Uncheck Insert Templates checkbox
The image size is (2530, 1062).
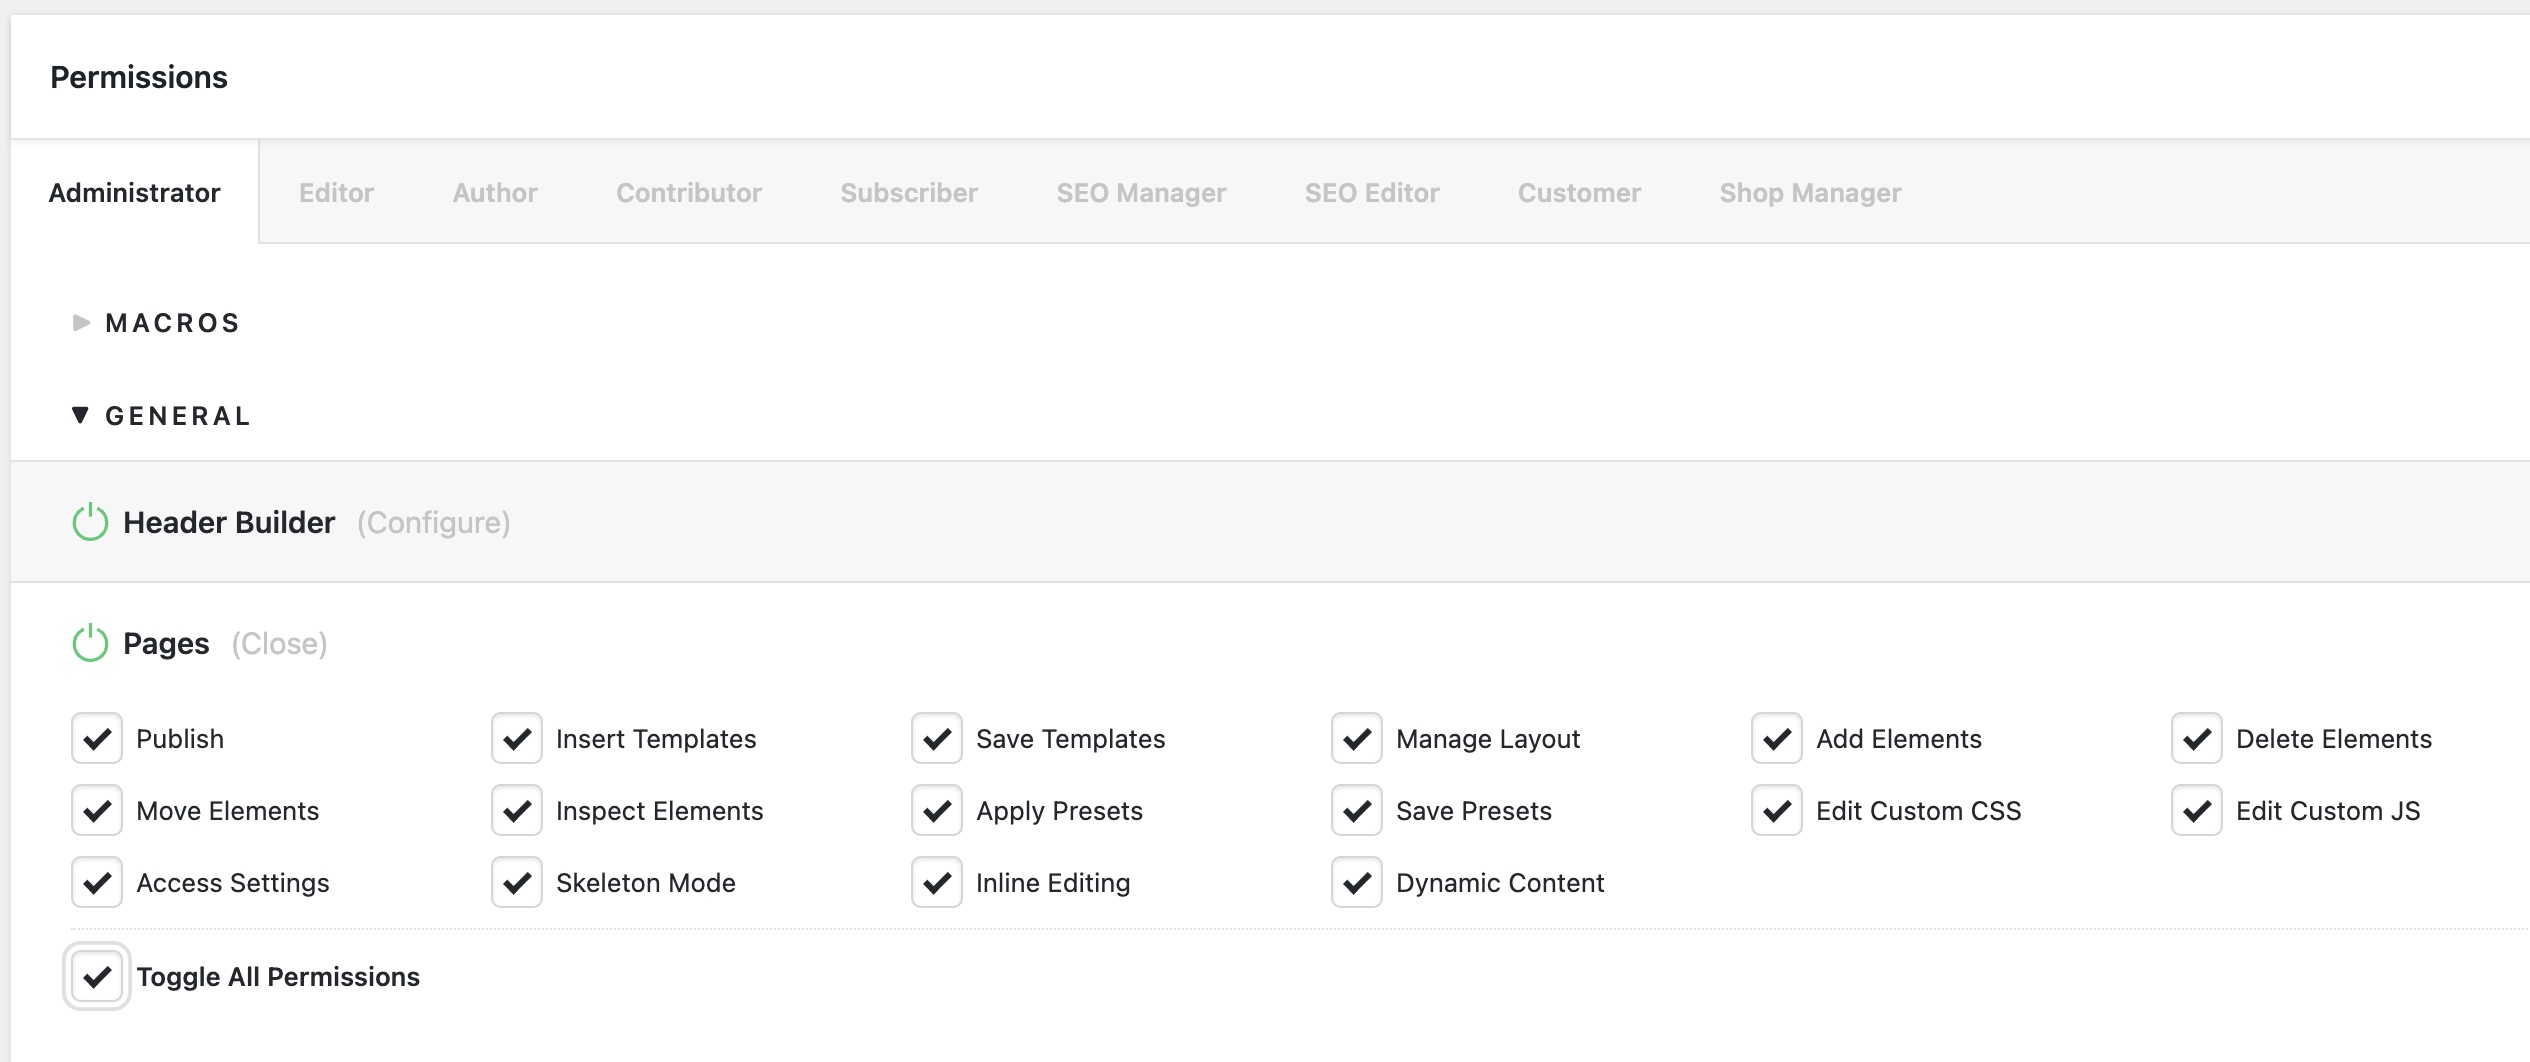click(517, 739)
